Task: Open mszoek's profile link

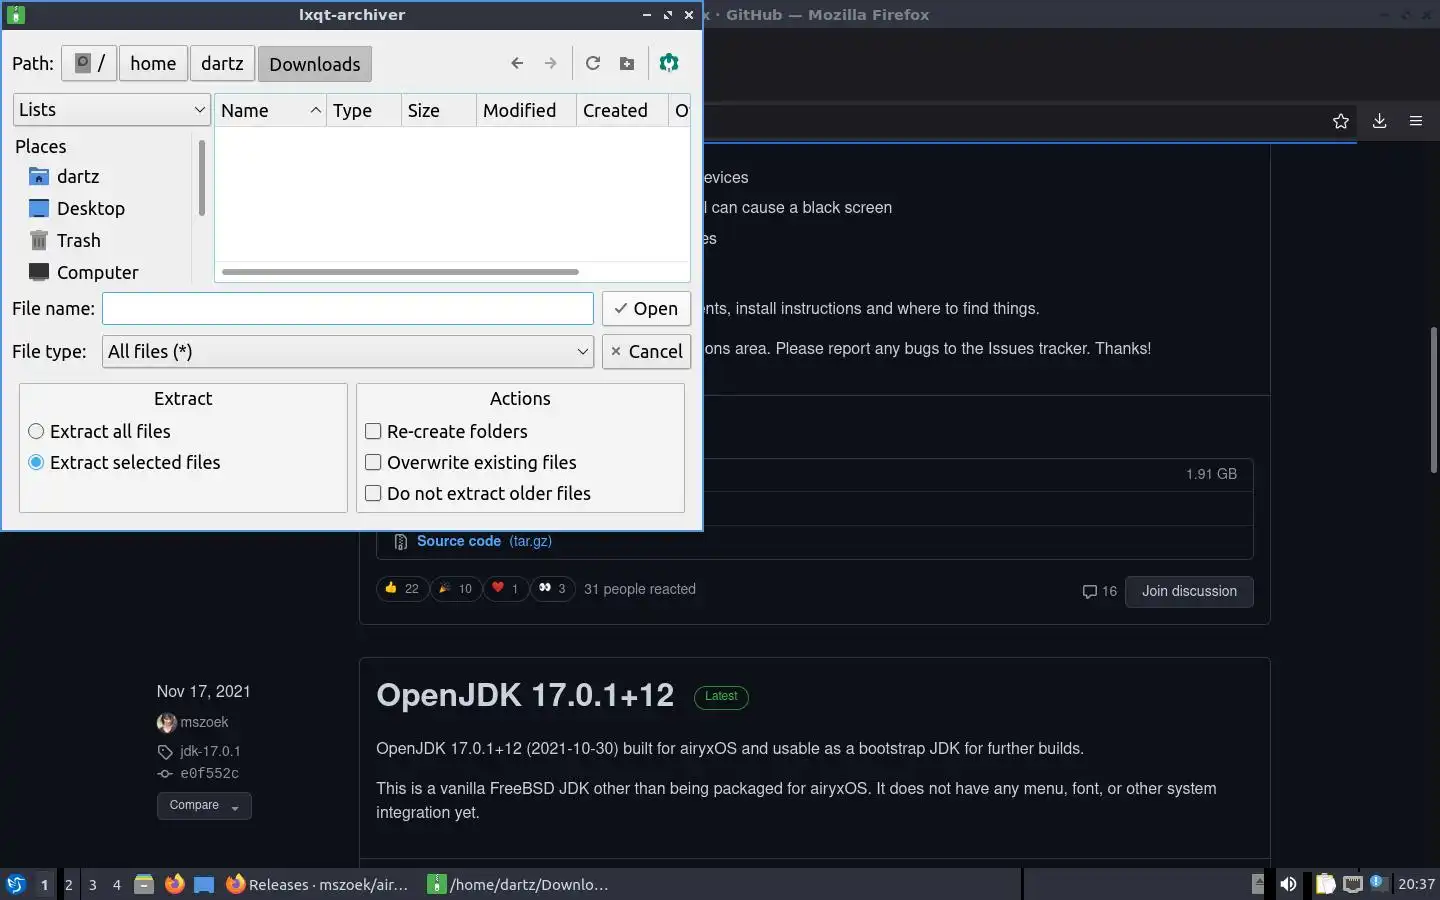Action: pos(204,722)
